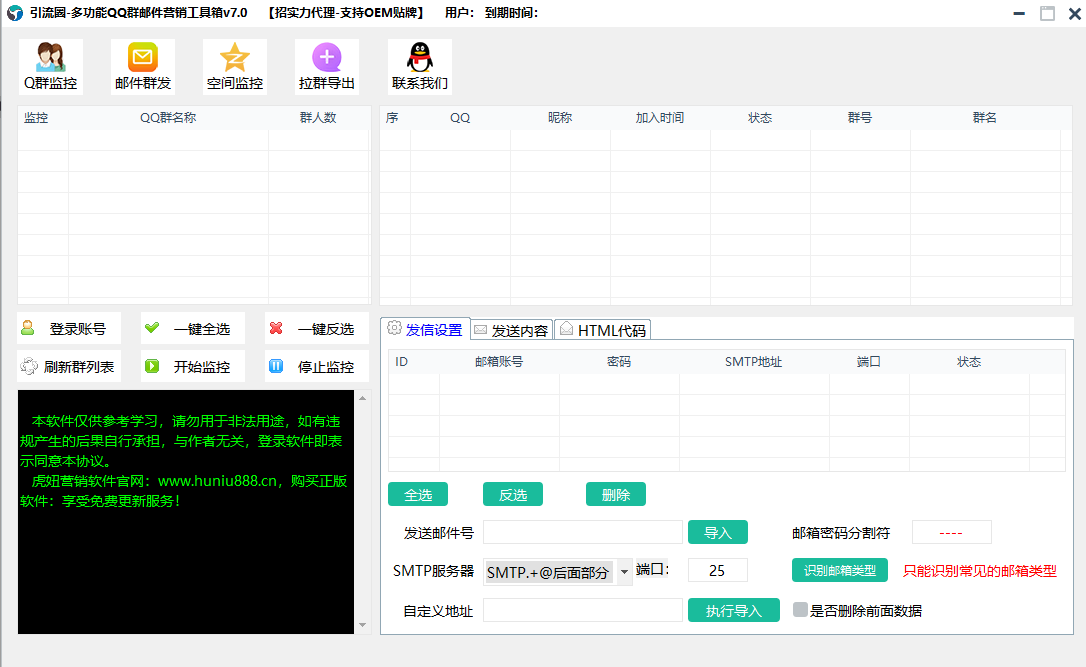1086x667 pixels.
Task: Focus the 发送邮件号 input field
Action: (x=582, y=532)
